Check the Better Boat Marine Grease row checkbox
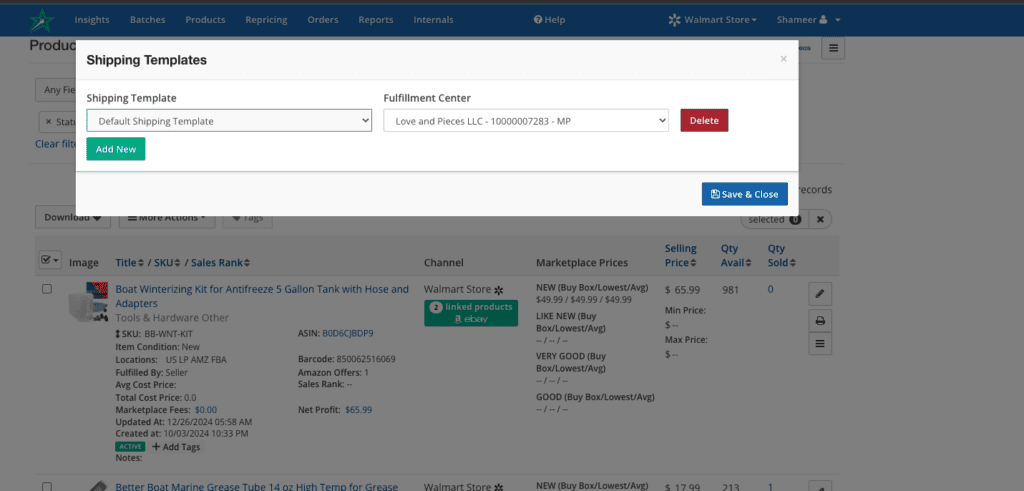The image size is (1024, 491). [x=47, y=486]
